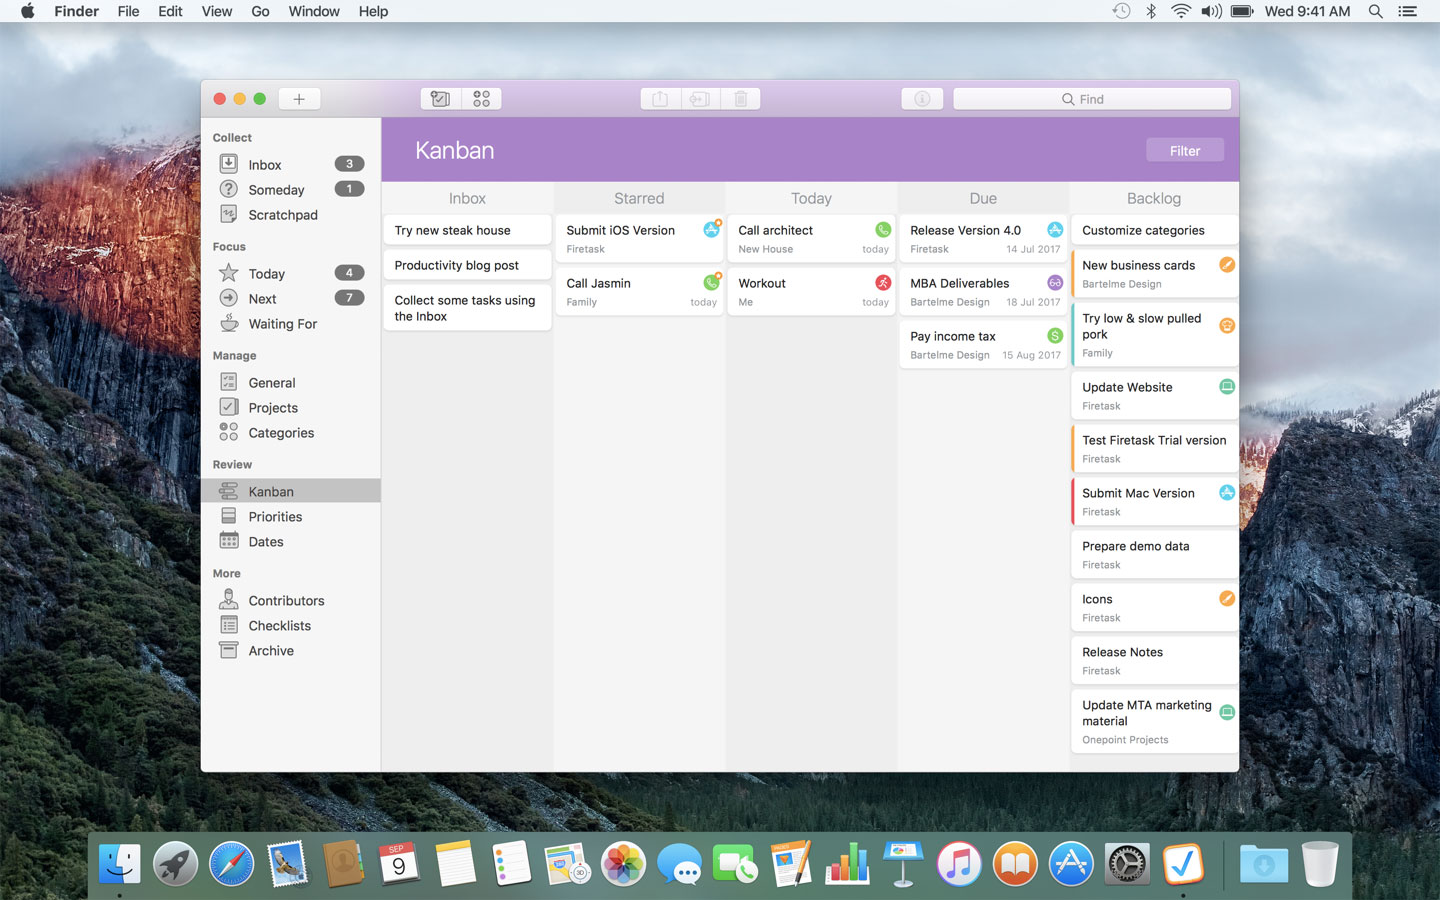1440x900 pixels.
Task: Open the Window menu
Action: (x=314, y=11)
